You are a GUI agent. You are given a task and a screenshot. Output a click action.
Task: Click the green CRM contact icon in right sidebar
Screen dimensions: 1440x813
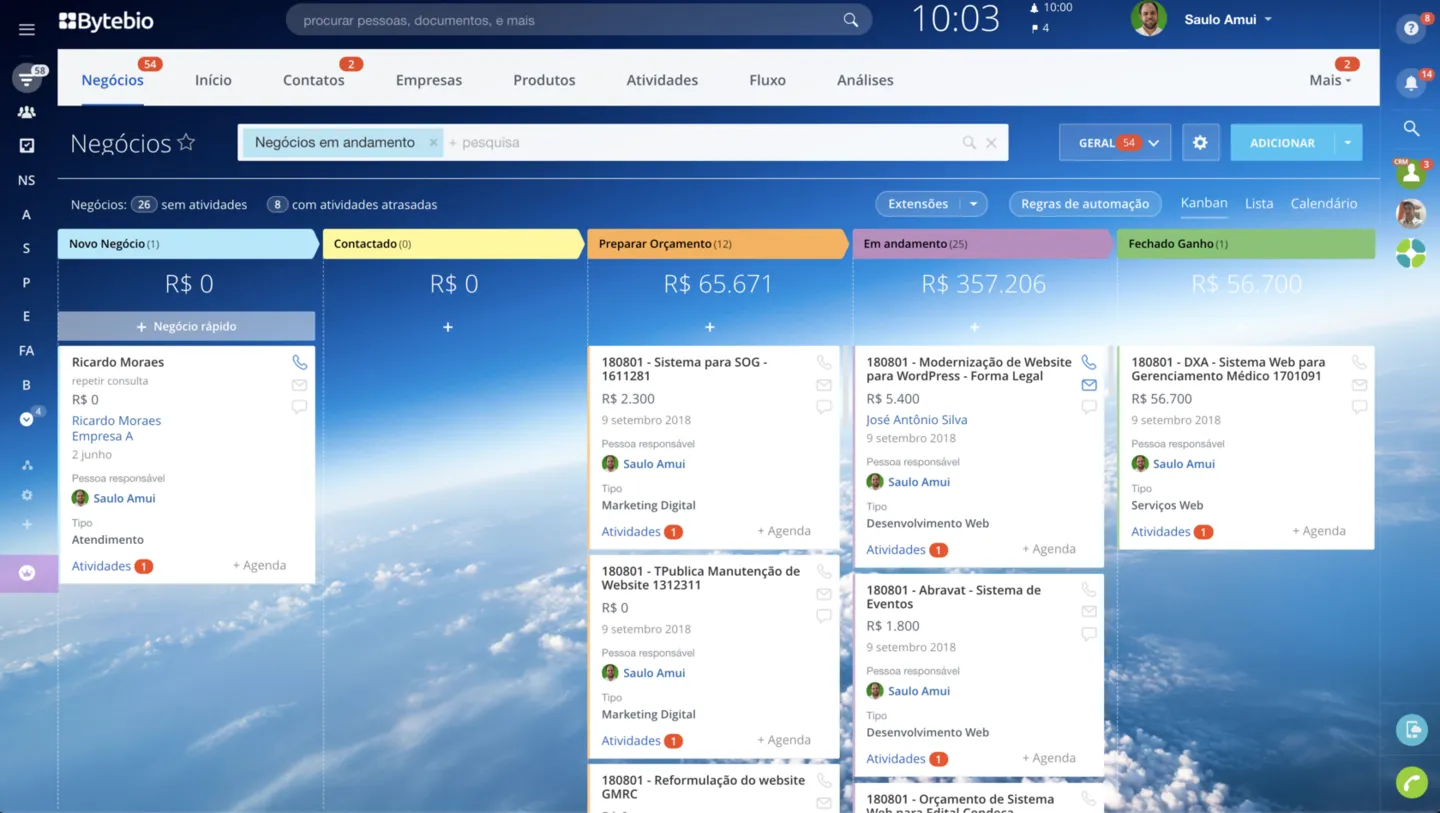1411,174
